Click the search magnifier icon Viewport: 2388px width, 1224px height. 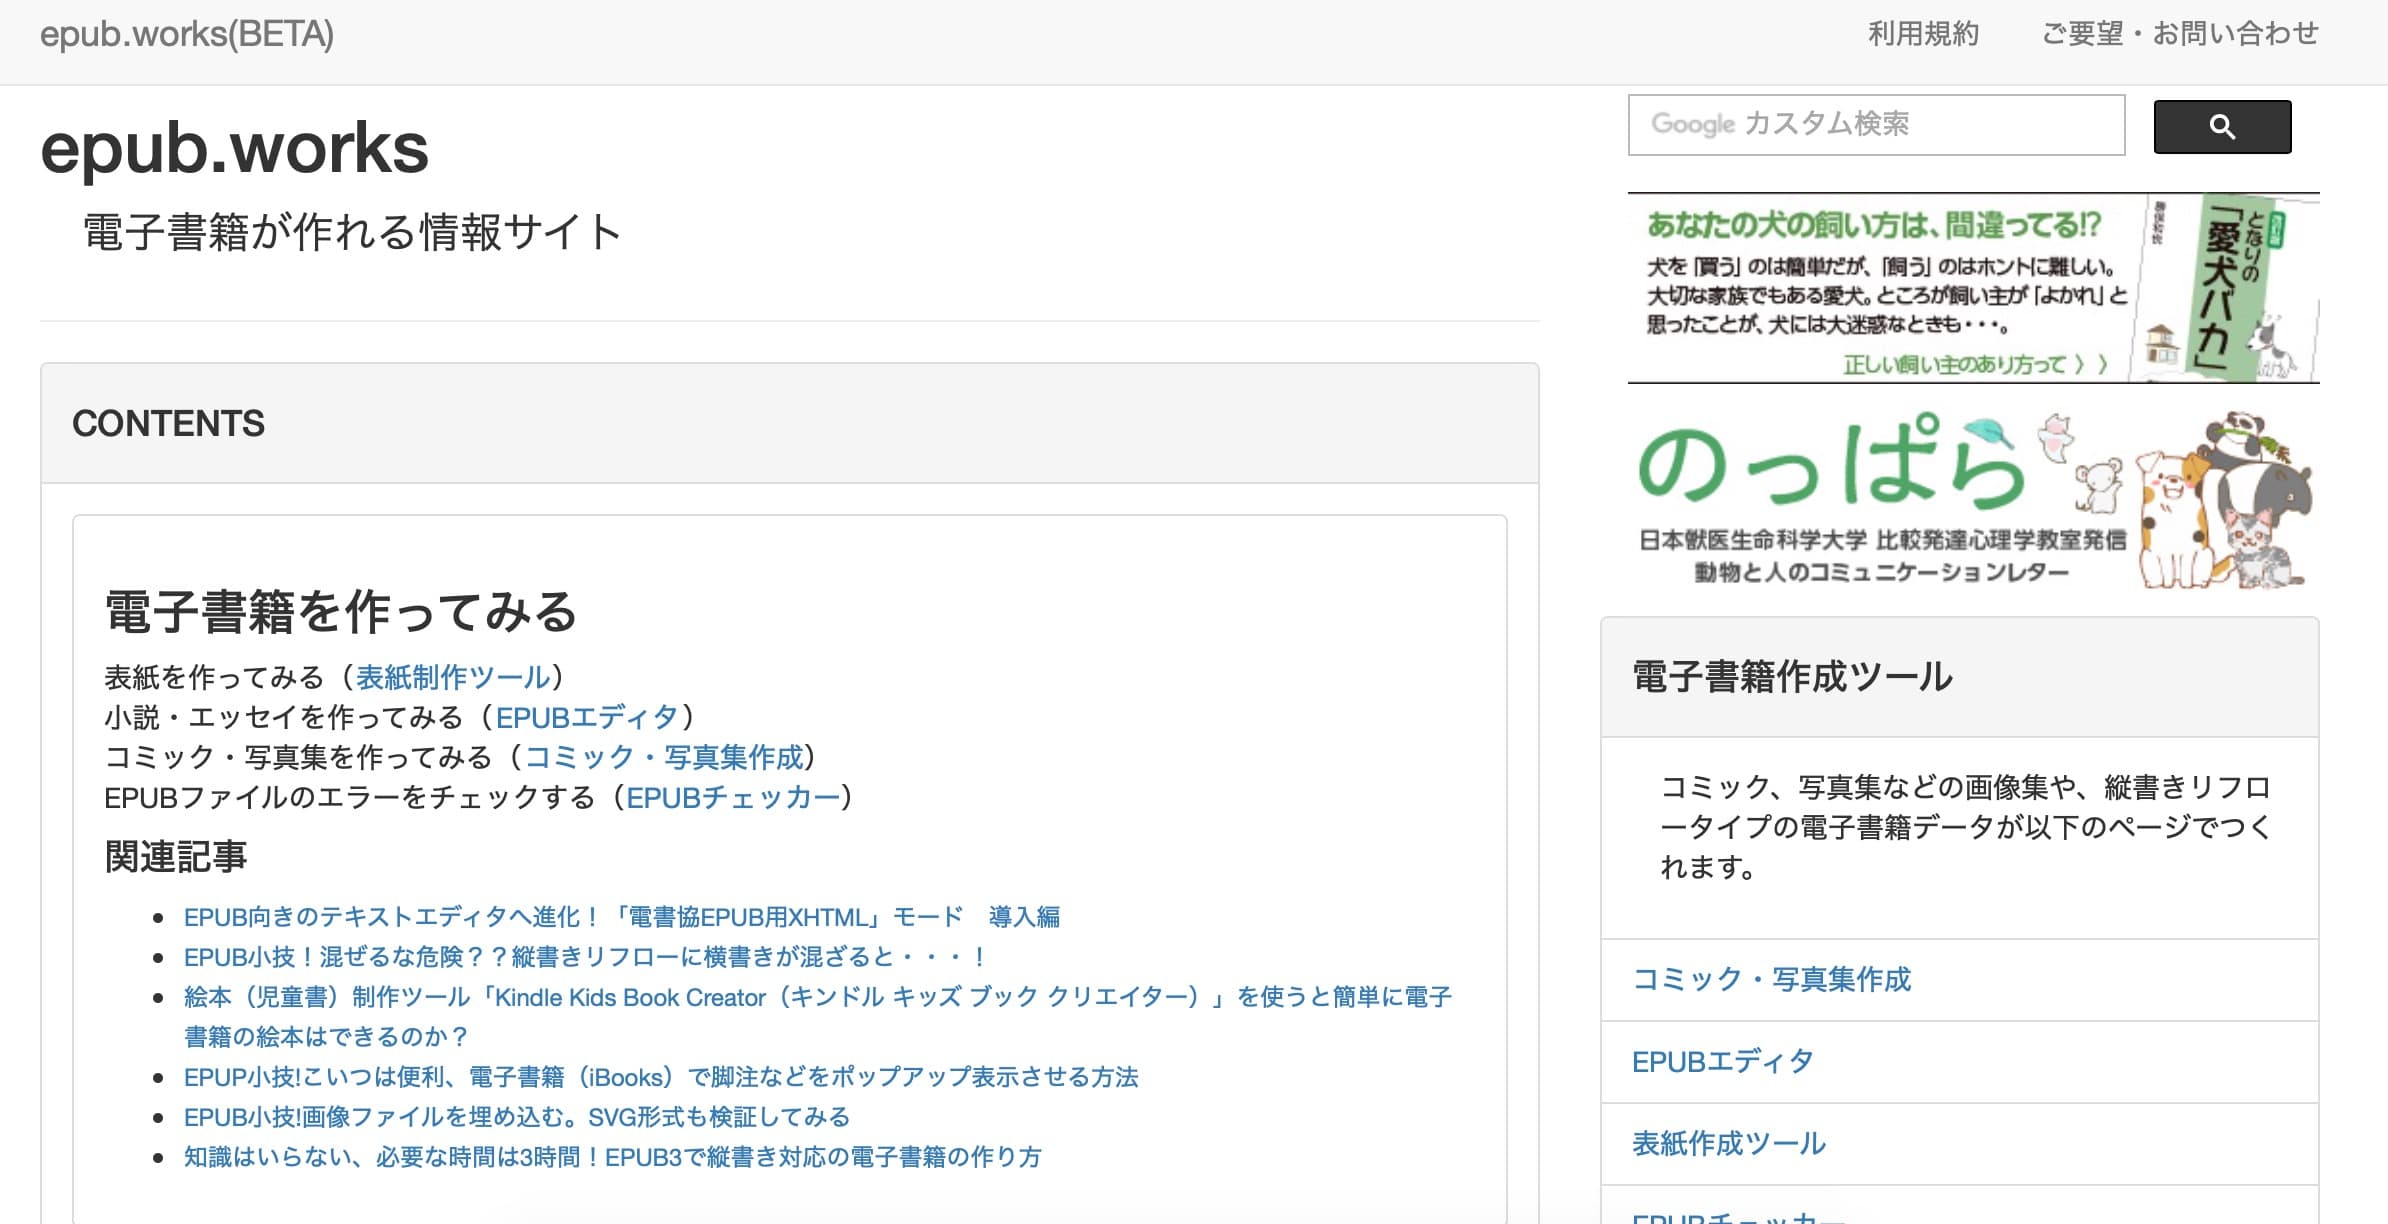(2221, 126)
